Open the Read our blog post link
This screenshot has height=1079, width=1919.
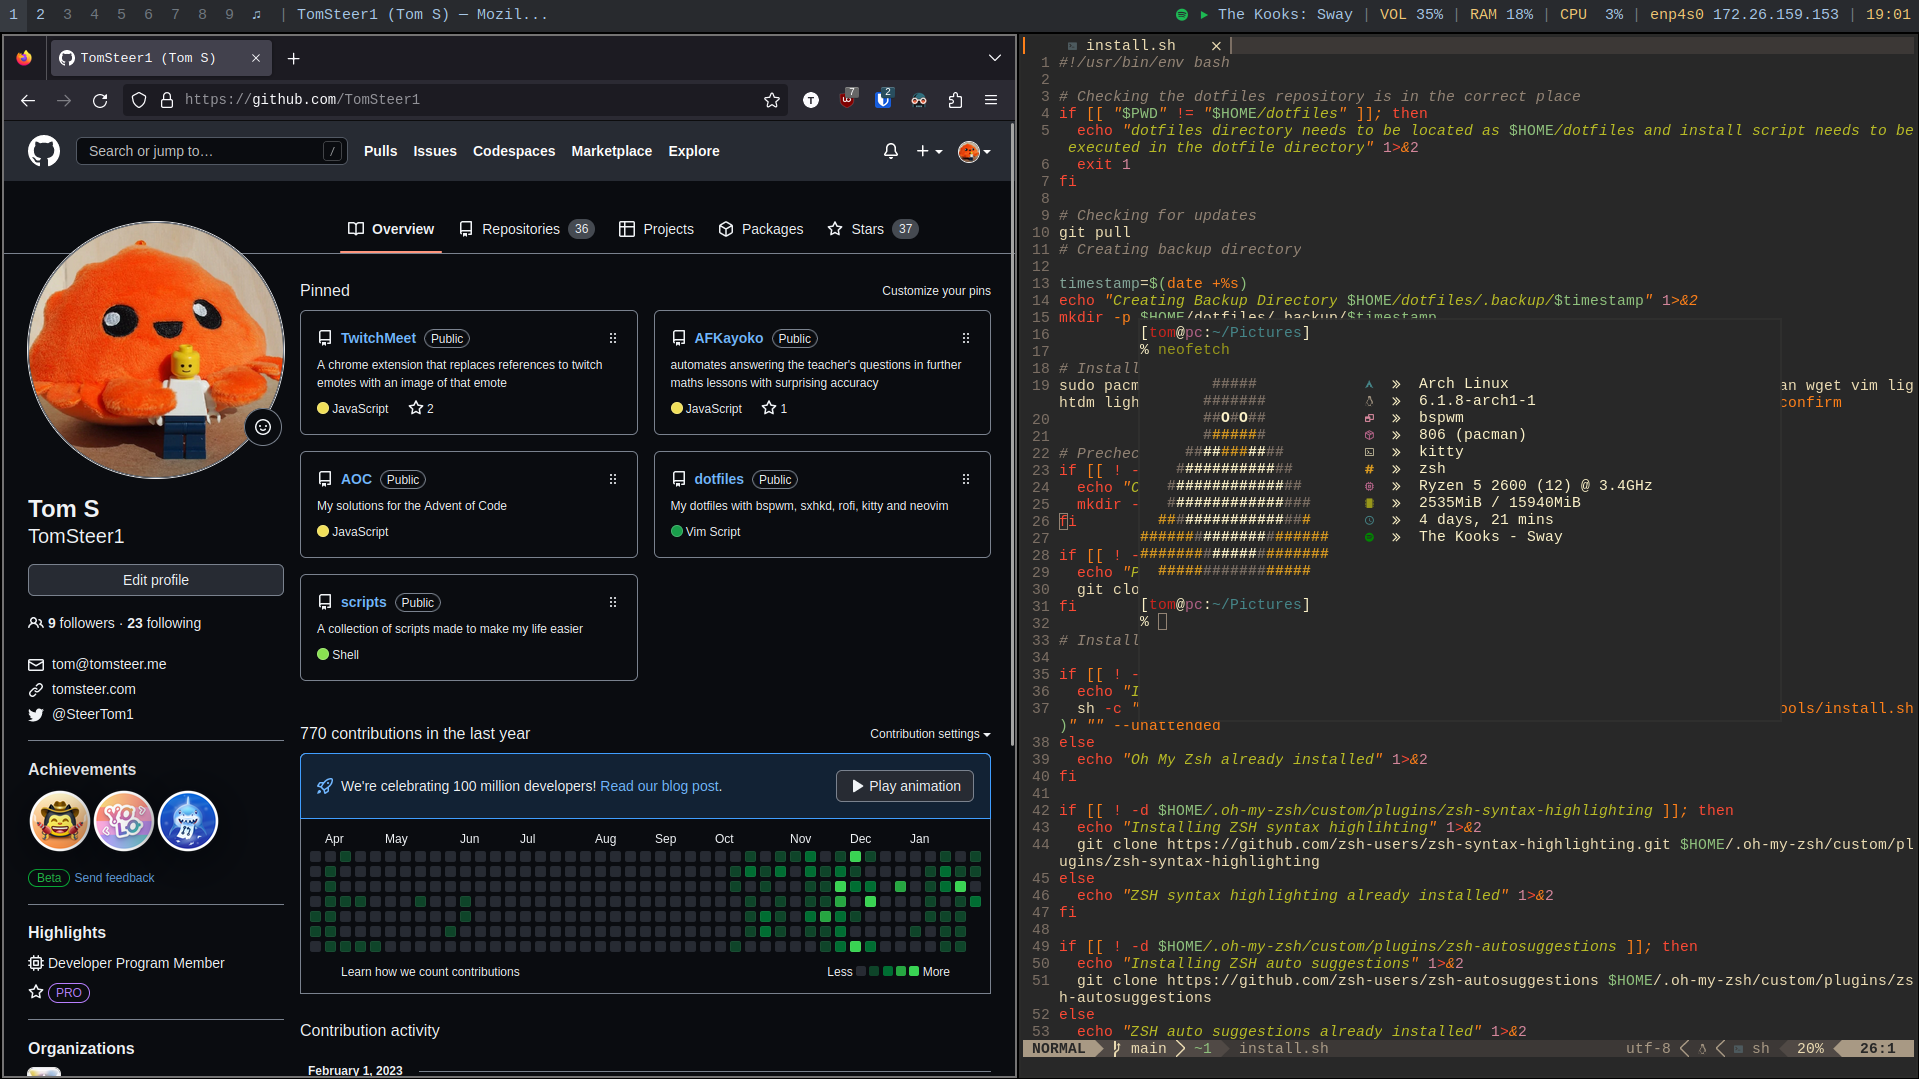pyautogui.click(x=659, y=786)
